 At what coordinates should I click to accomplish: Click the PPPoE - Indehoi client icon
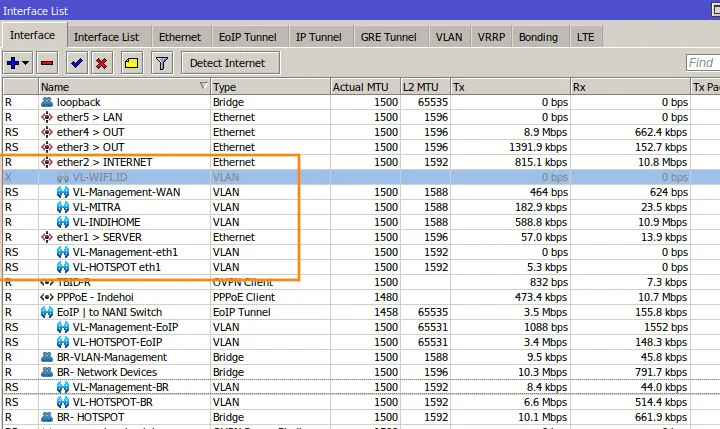pos(47,297)
